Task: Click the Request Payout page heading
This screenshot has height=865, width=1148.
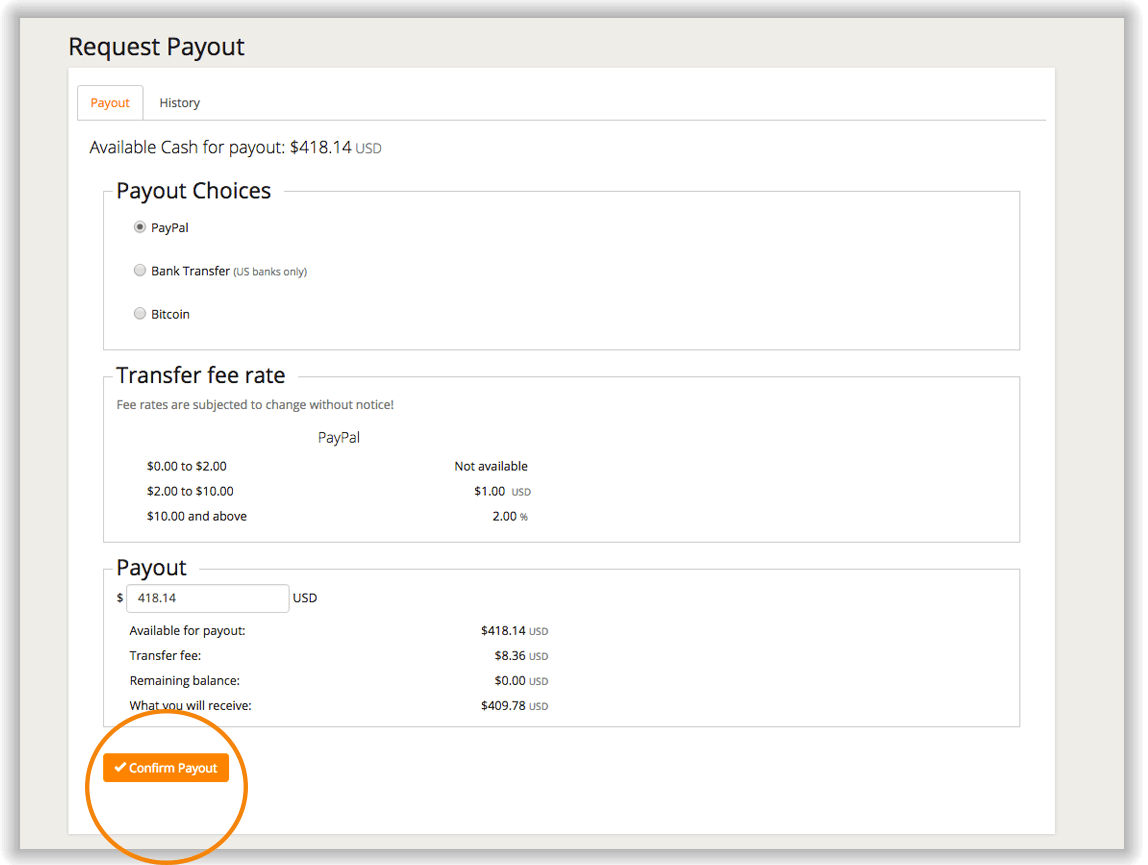Action: (x=156, y=47)
